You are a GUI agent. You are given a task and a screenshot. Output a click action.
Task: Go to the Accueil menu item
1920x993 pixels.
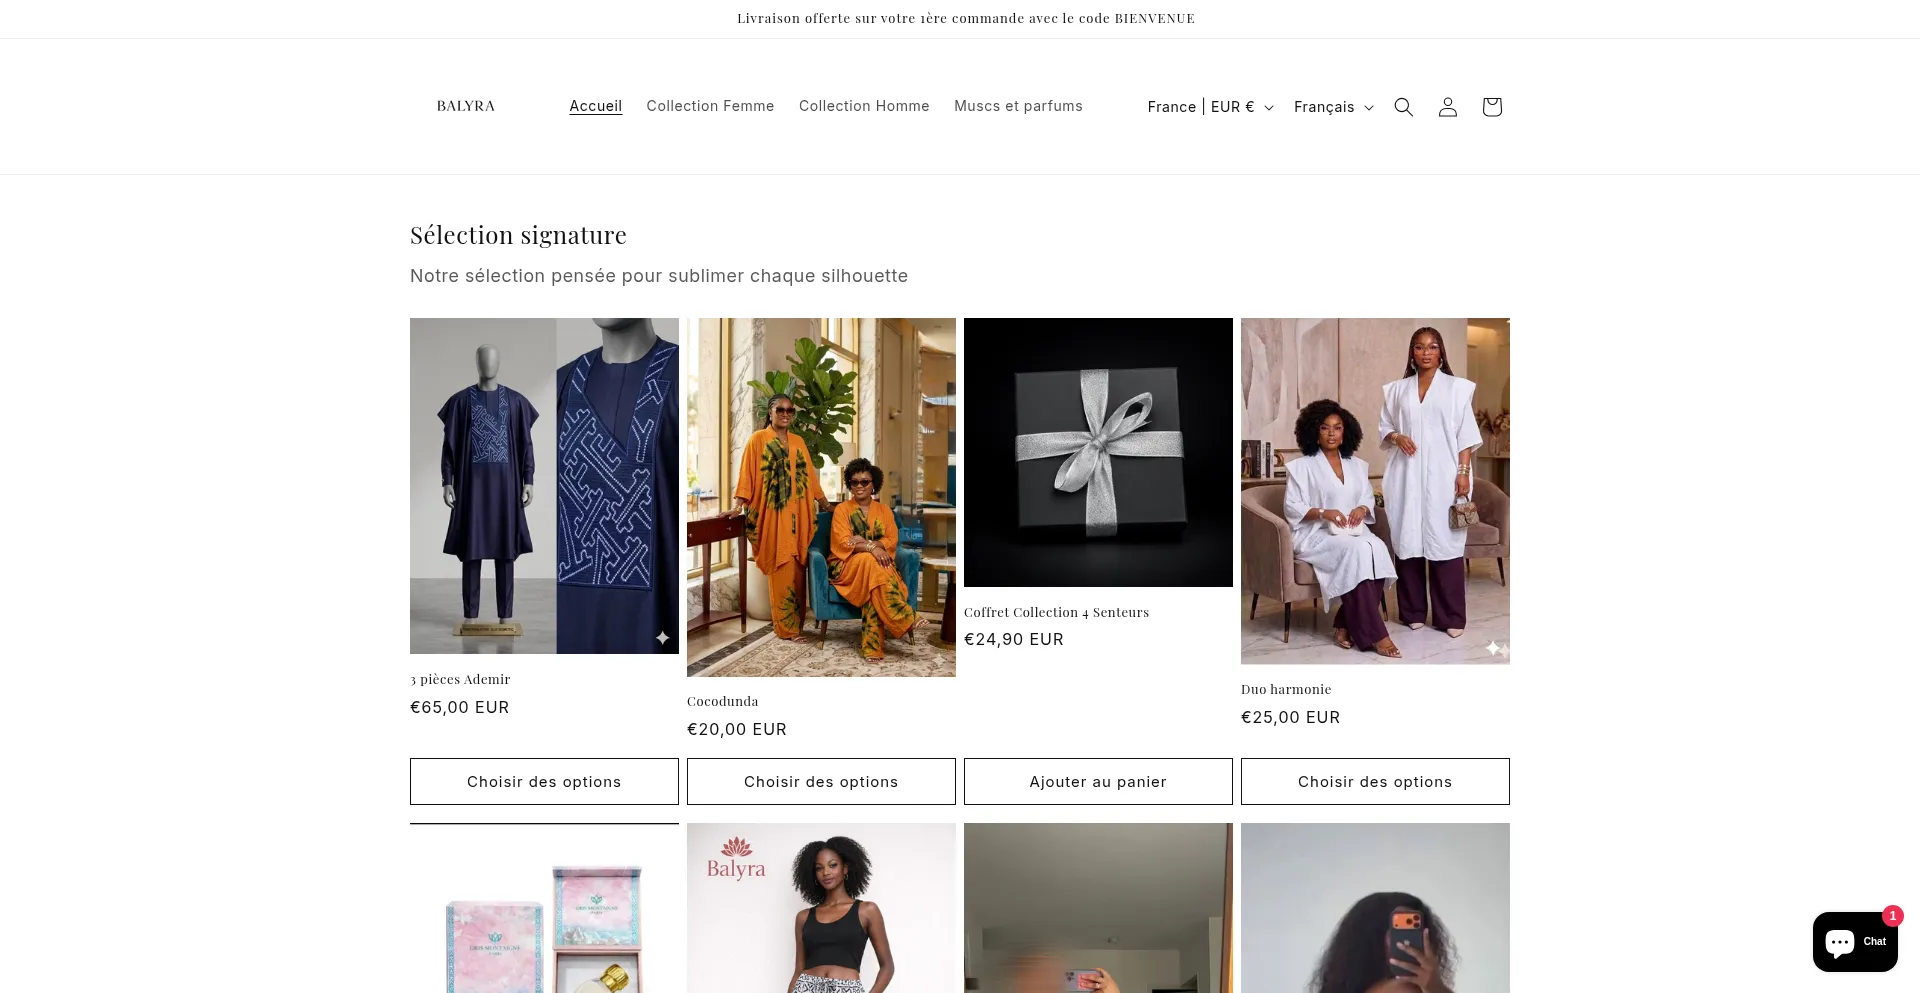596,106
